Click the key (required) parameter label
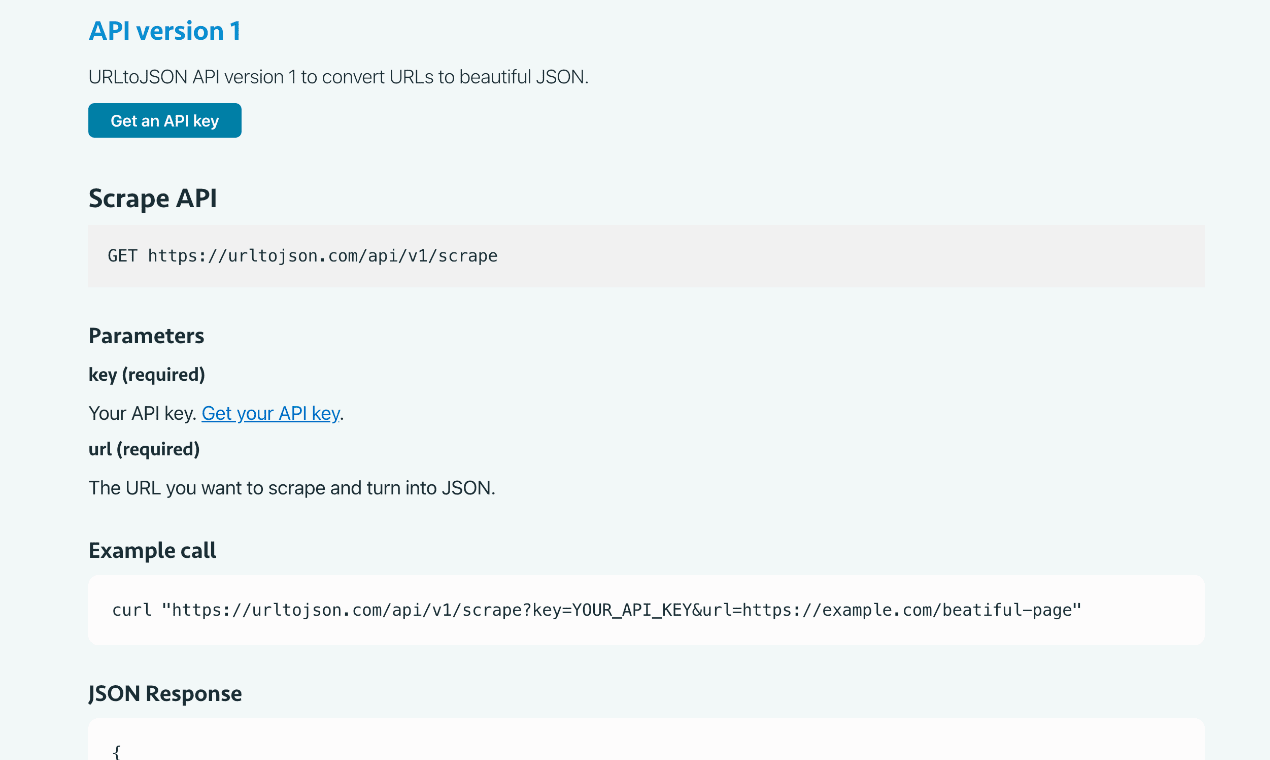 tap(146, 374)
